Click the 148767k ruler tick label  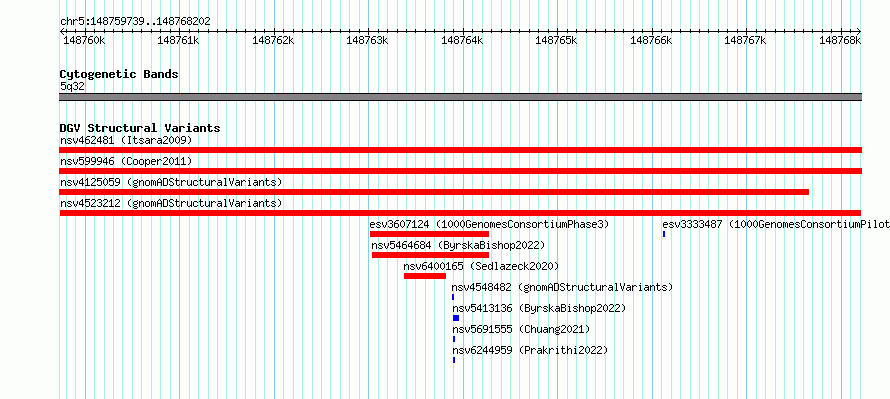pyautogui.click(x=745, y=40)
